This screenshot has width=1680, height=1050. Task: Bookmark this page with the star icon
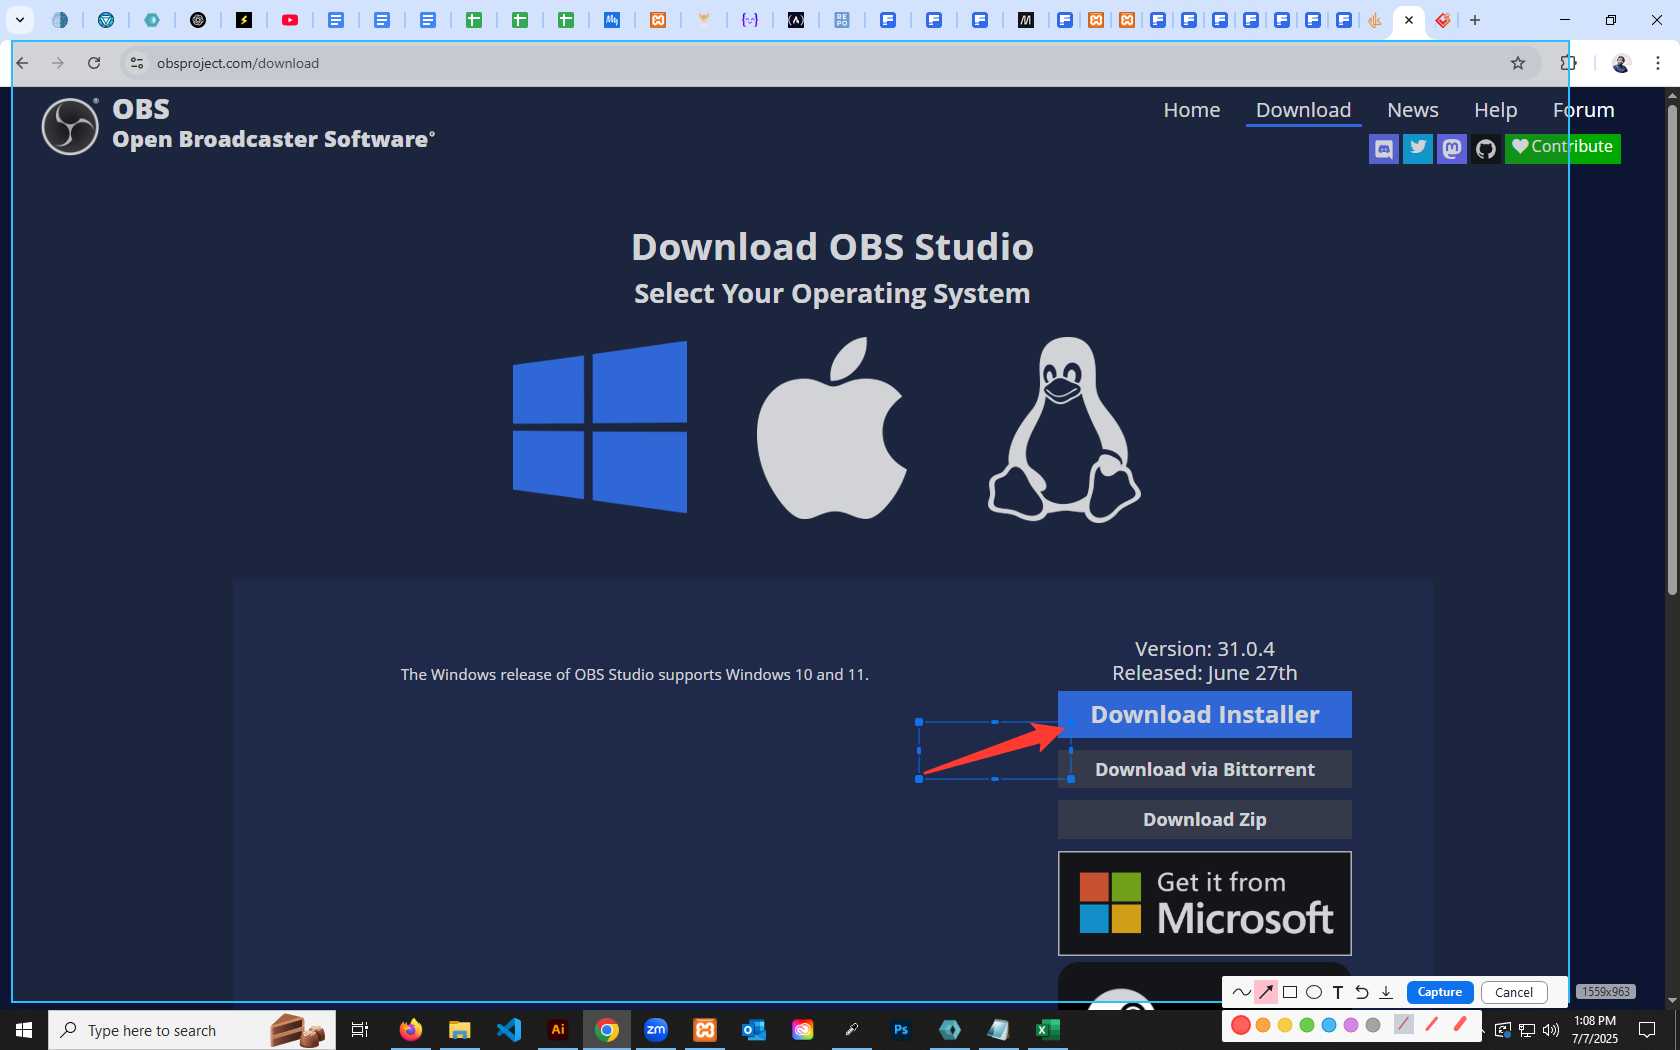click(1518, 63)
